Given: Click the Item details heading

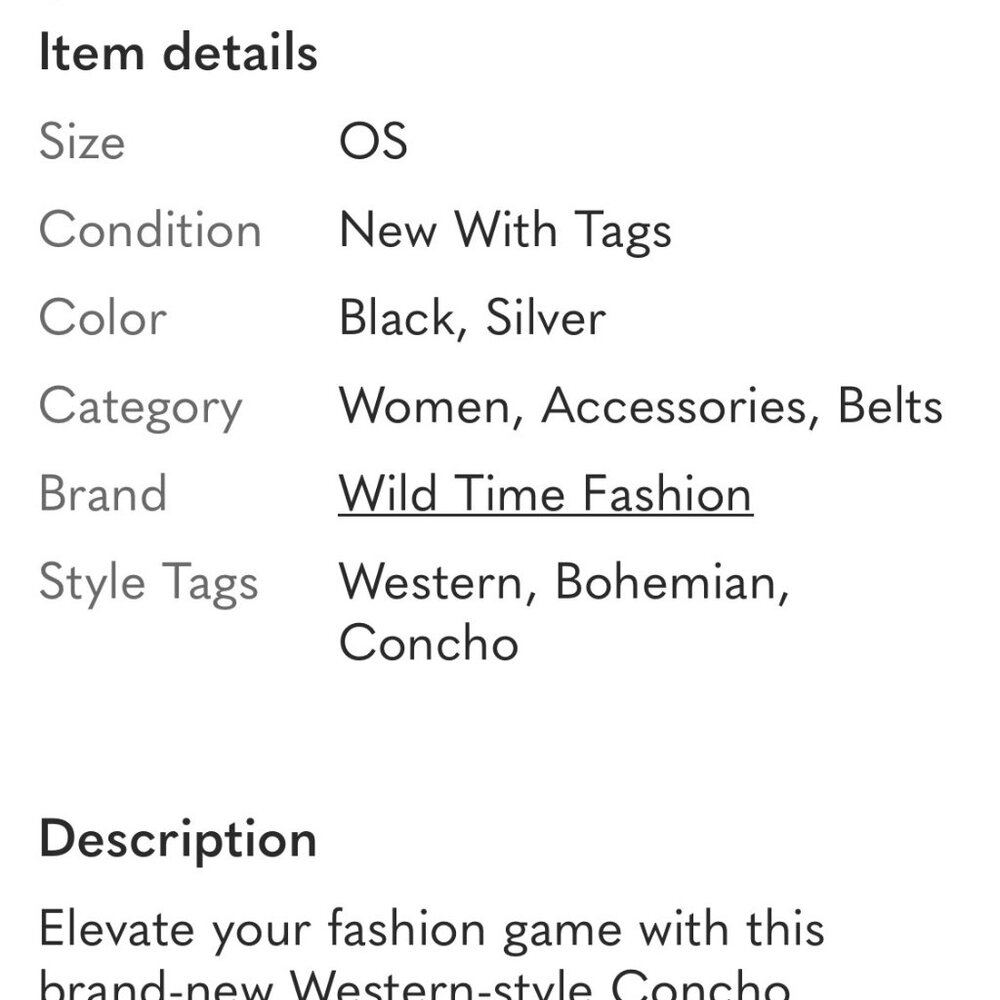Looking at the screenshot, I should tap(178, 53).
